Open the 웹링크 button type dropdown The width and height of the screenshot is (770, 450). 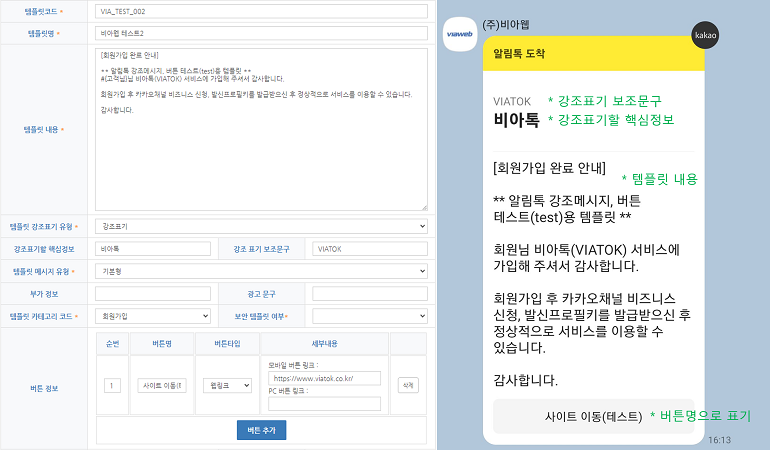227,386
